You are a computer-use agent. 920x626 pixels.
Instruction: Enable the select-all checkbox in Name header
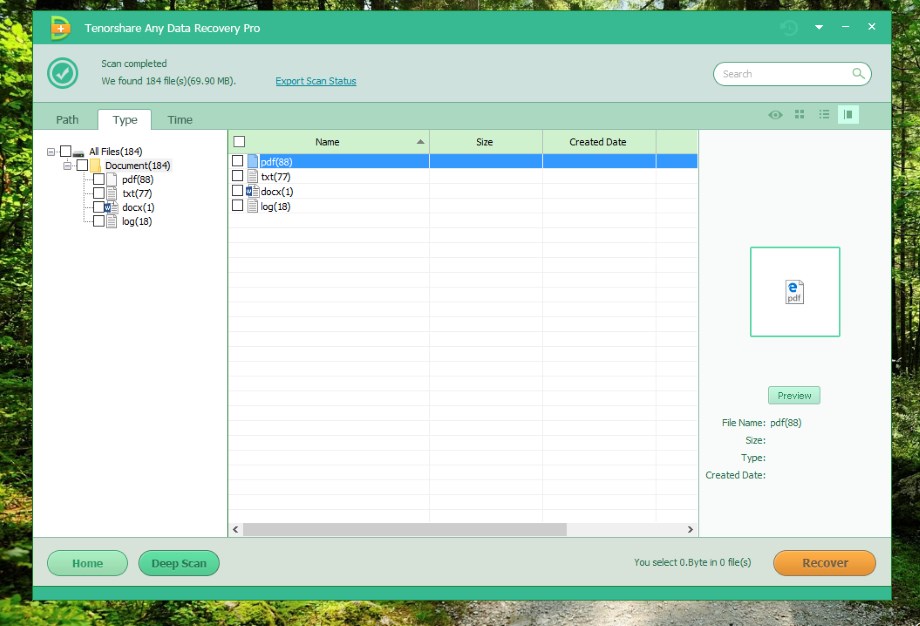[239, 142]
